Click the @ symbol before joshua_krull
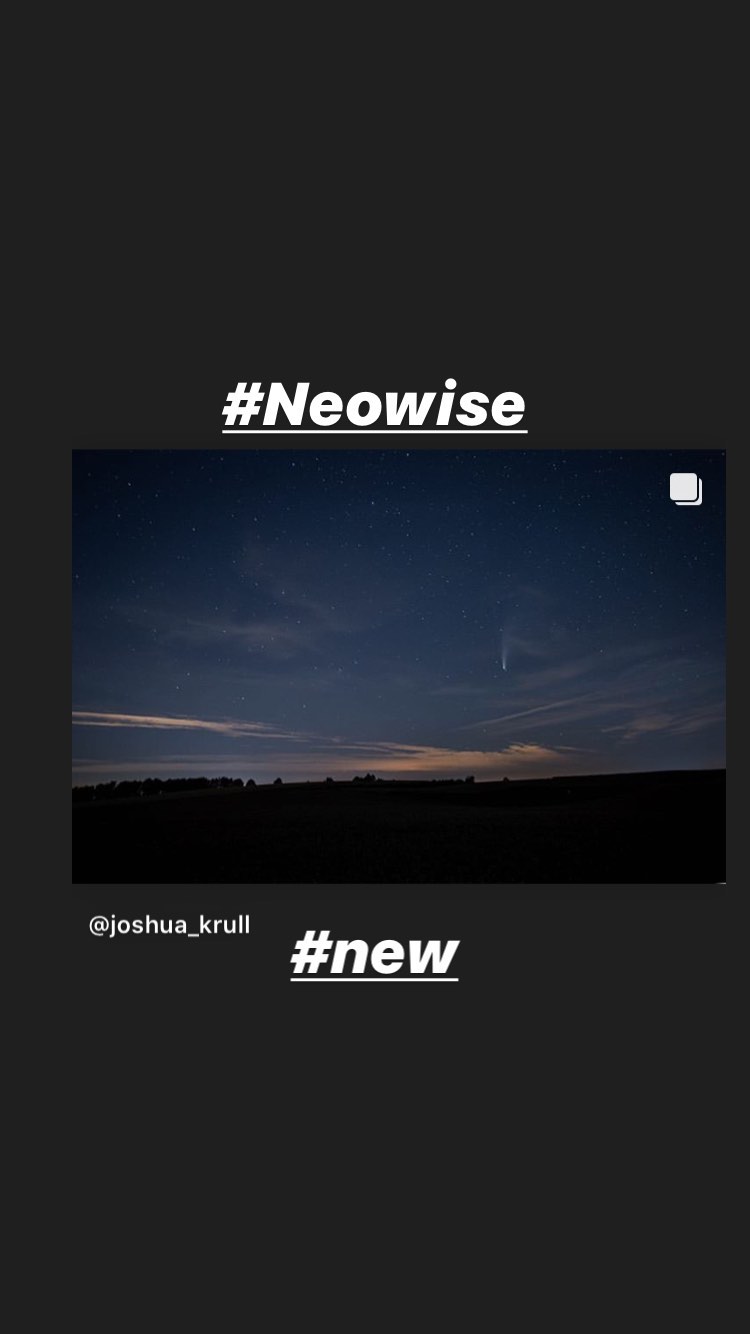The width and height of the screenshot is (750, 1334). click(98, 926)
